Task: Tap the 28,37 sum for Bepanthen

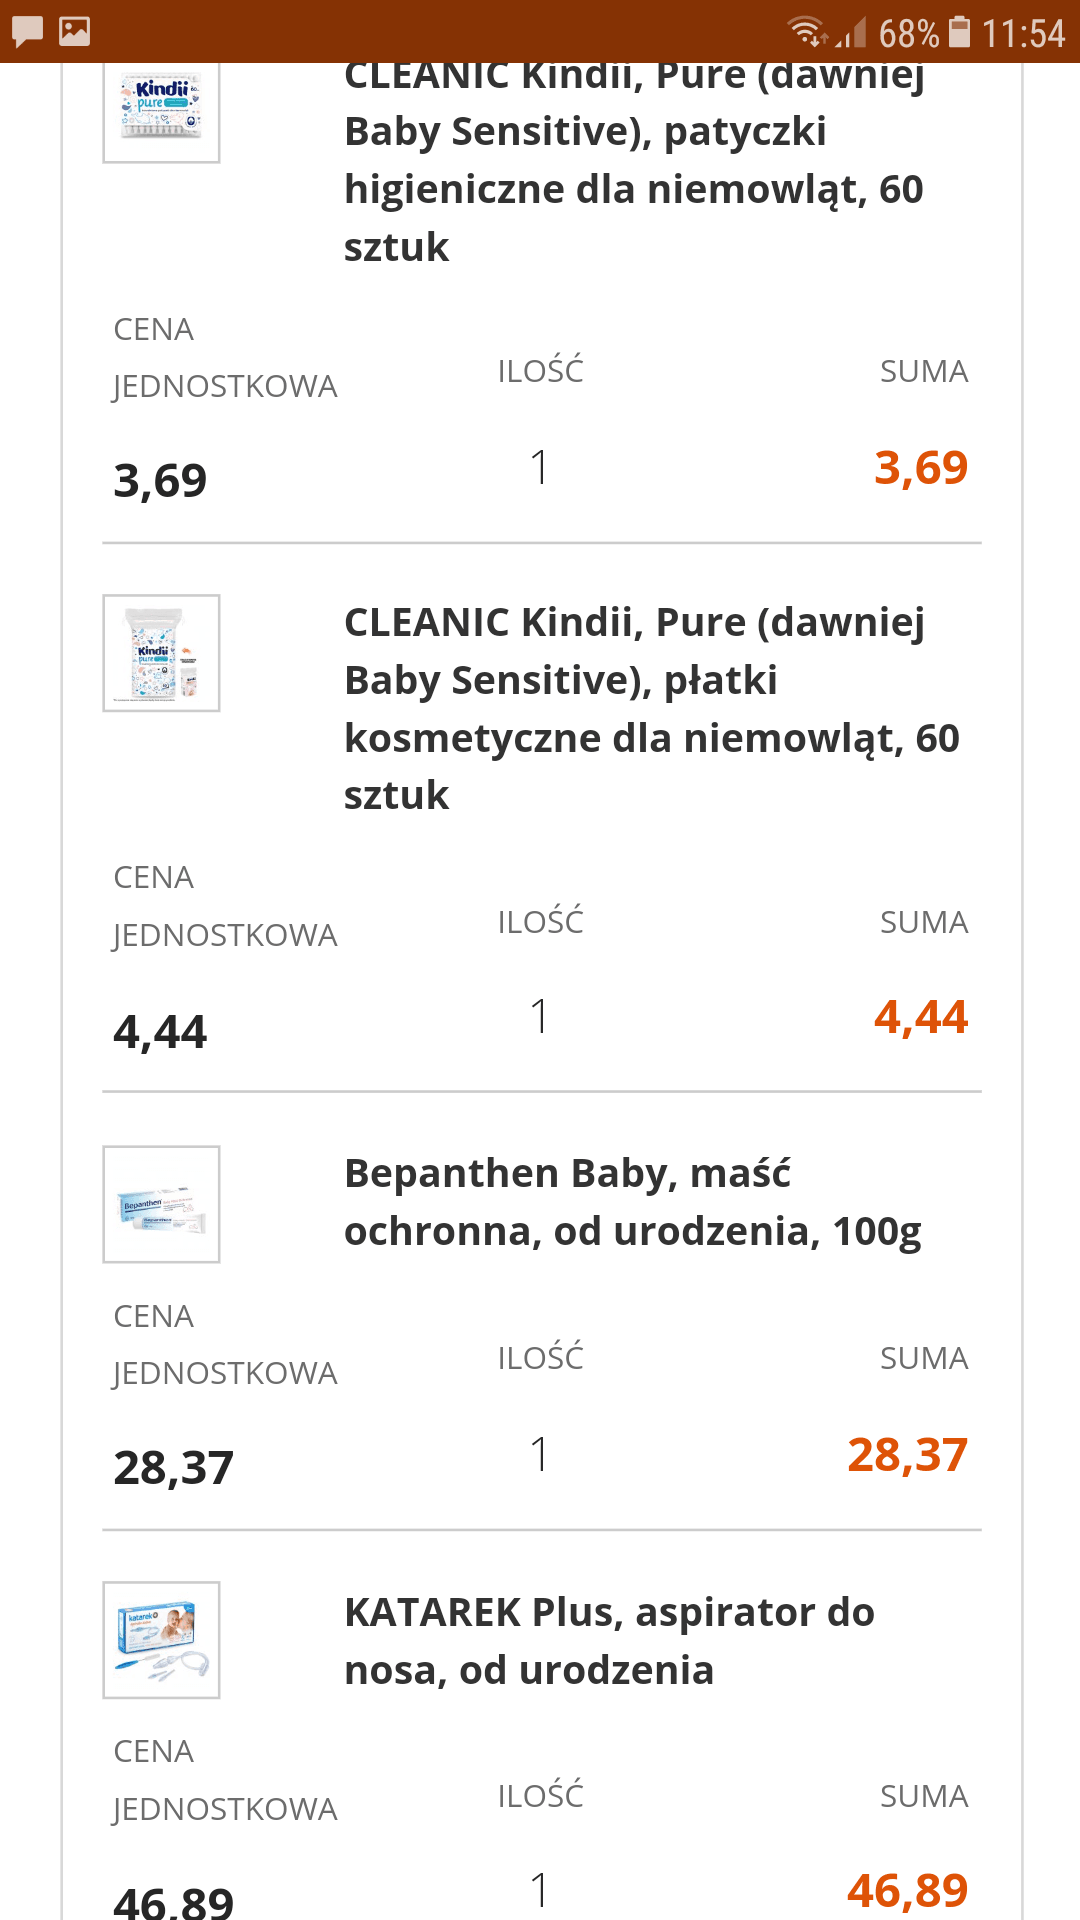Action: 907,1455
